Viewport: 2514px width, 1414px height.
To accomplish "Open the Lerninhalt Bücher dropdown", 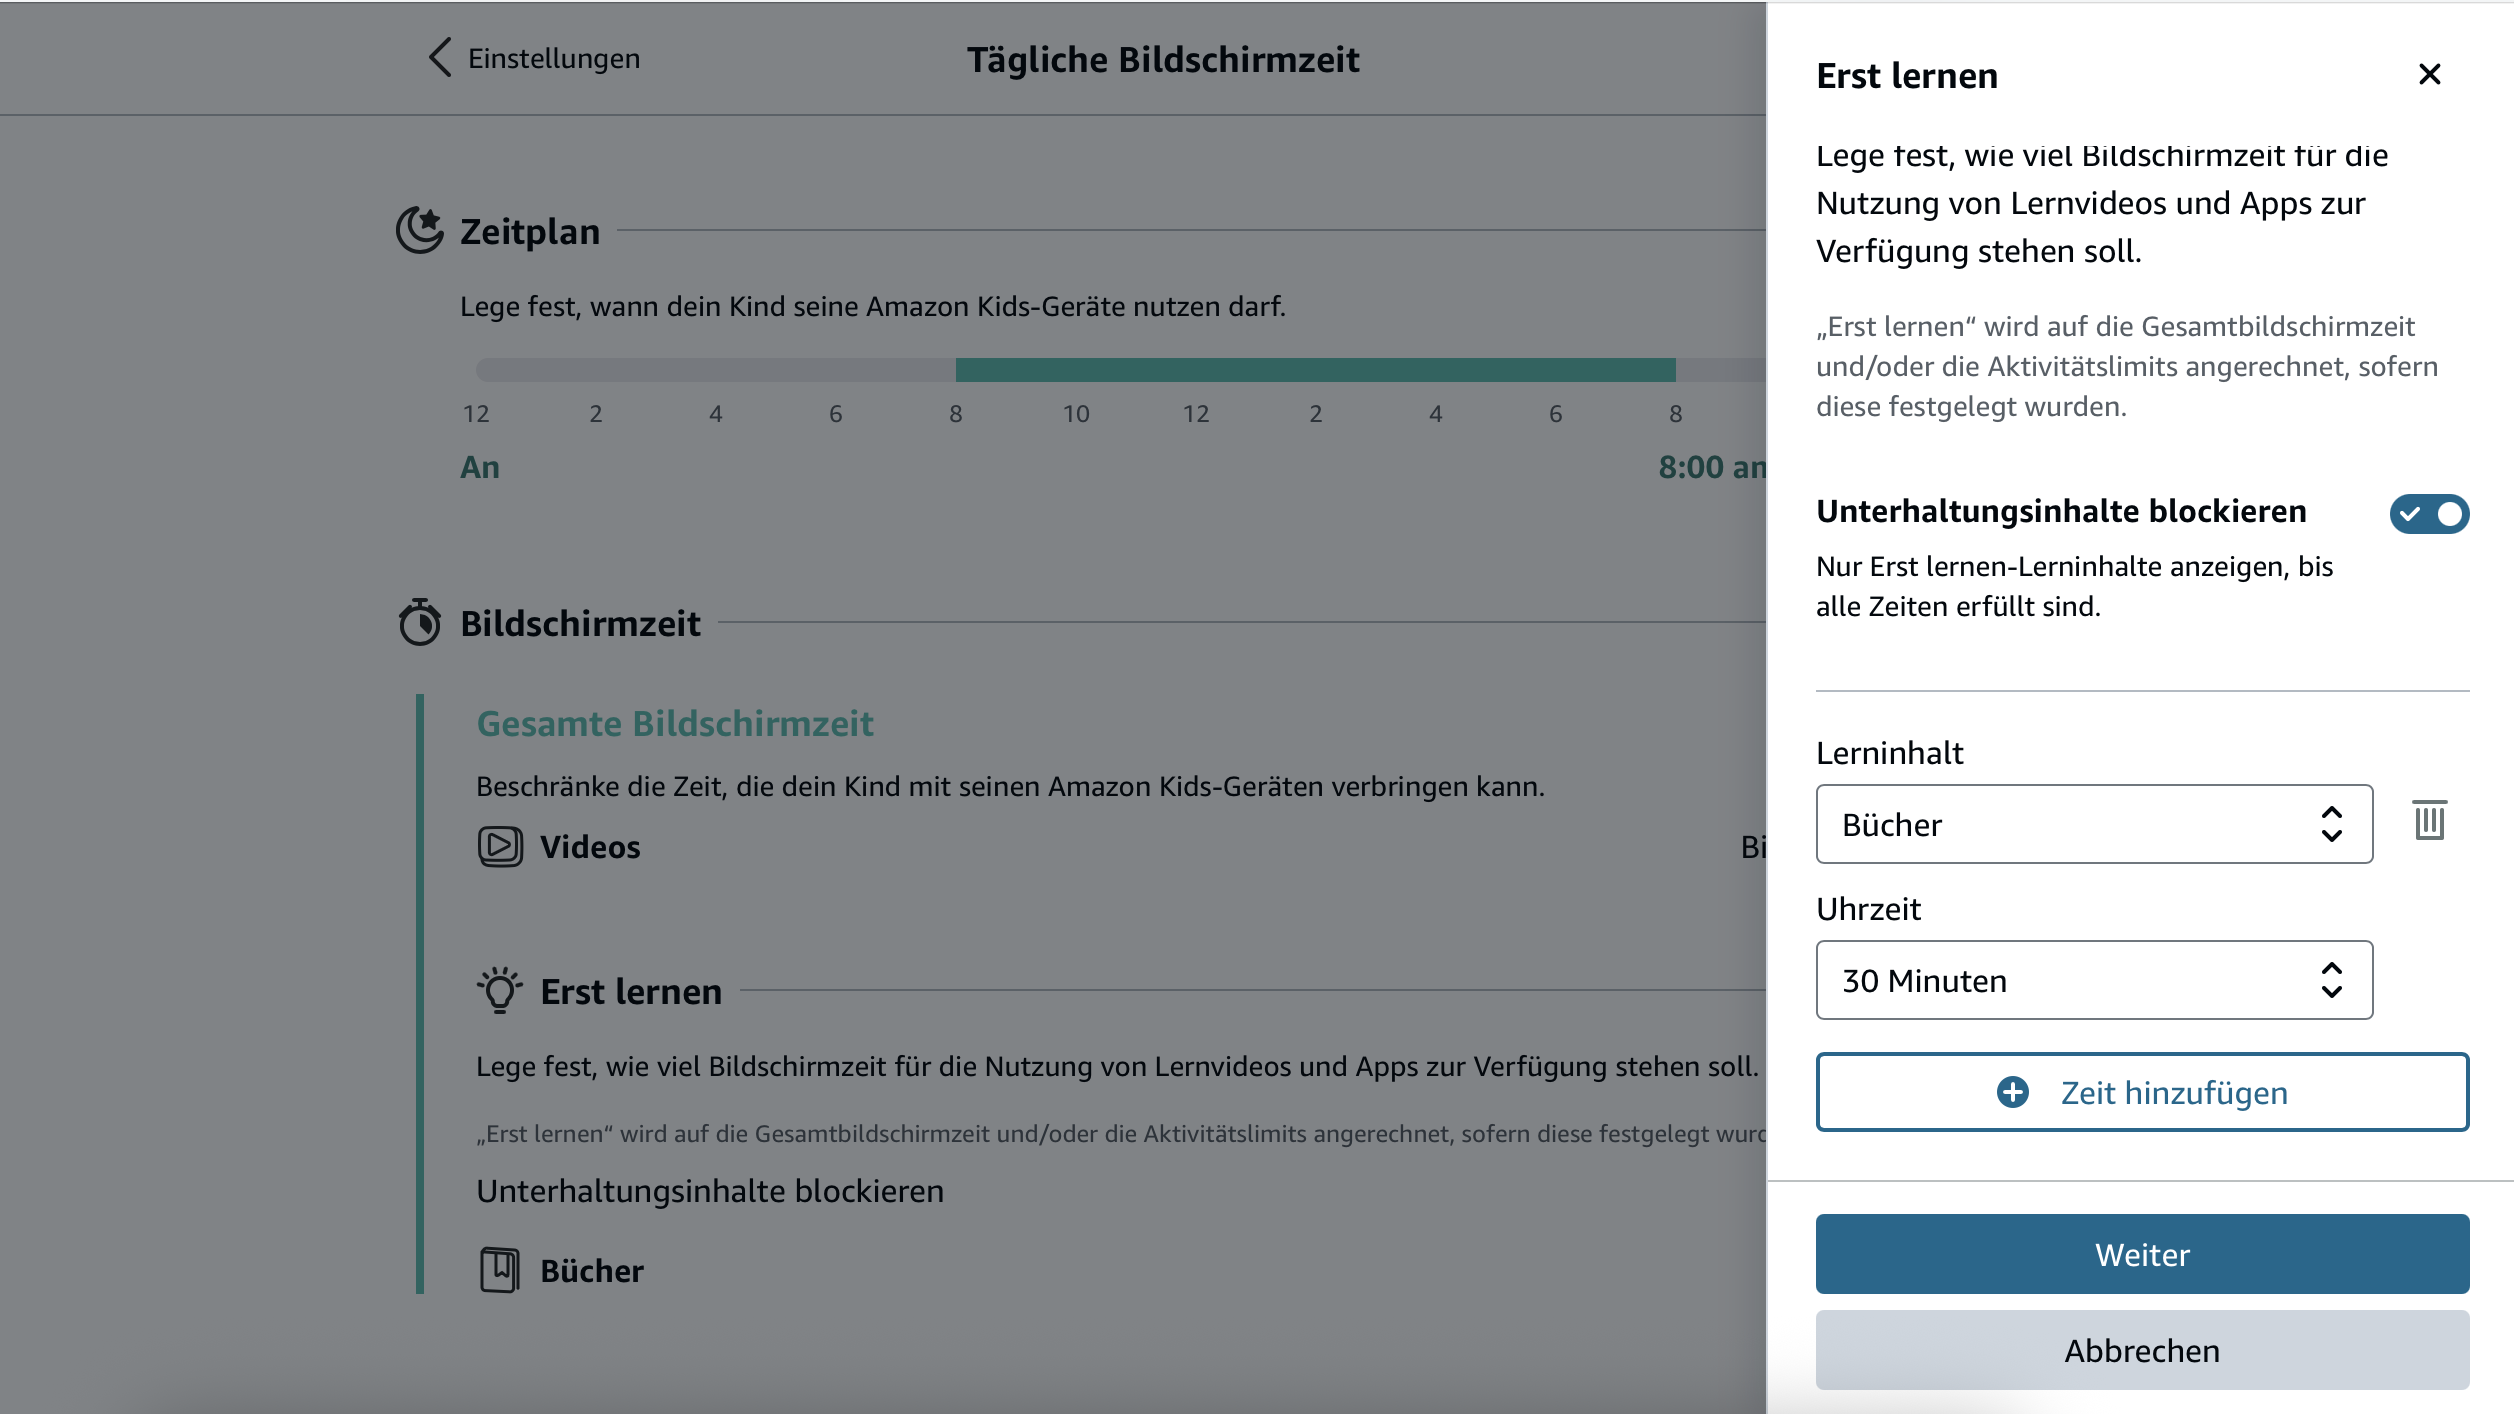I will tap(2093, 824).
